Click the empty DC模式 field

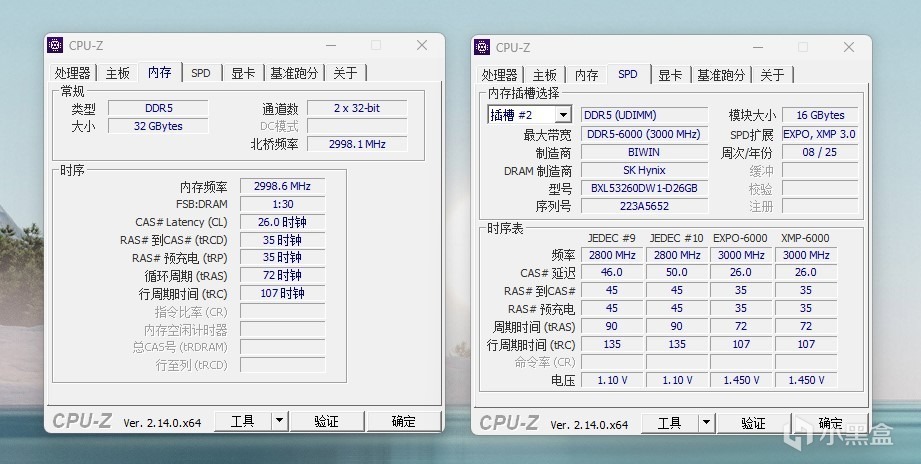(x=357, y=126)
